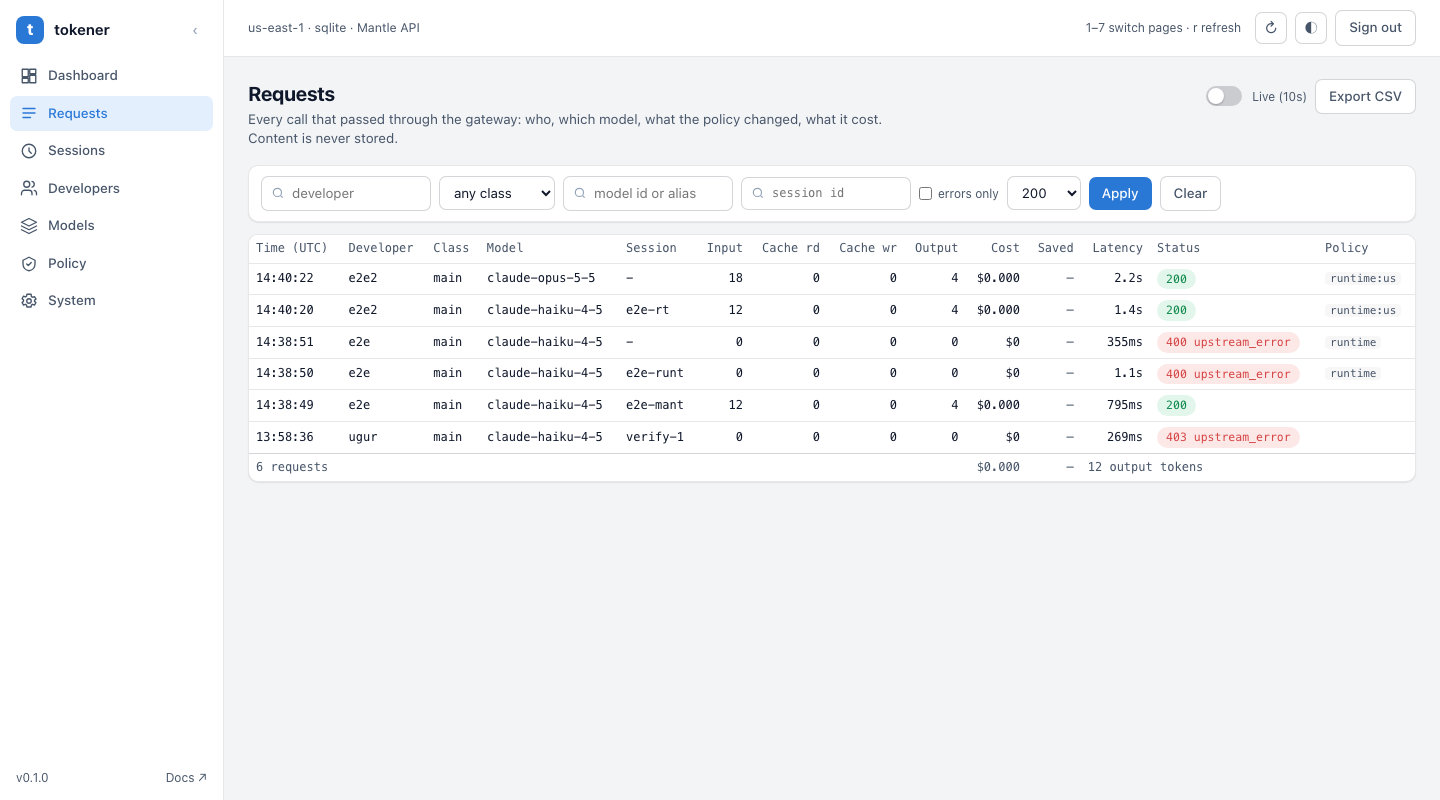Click the 14:40:22 request row timestamp

285,279
